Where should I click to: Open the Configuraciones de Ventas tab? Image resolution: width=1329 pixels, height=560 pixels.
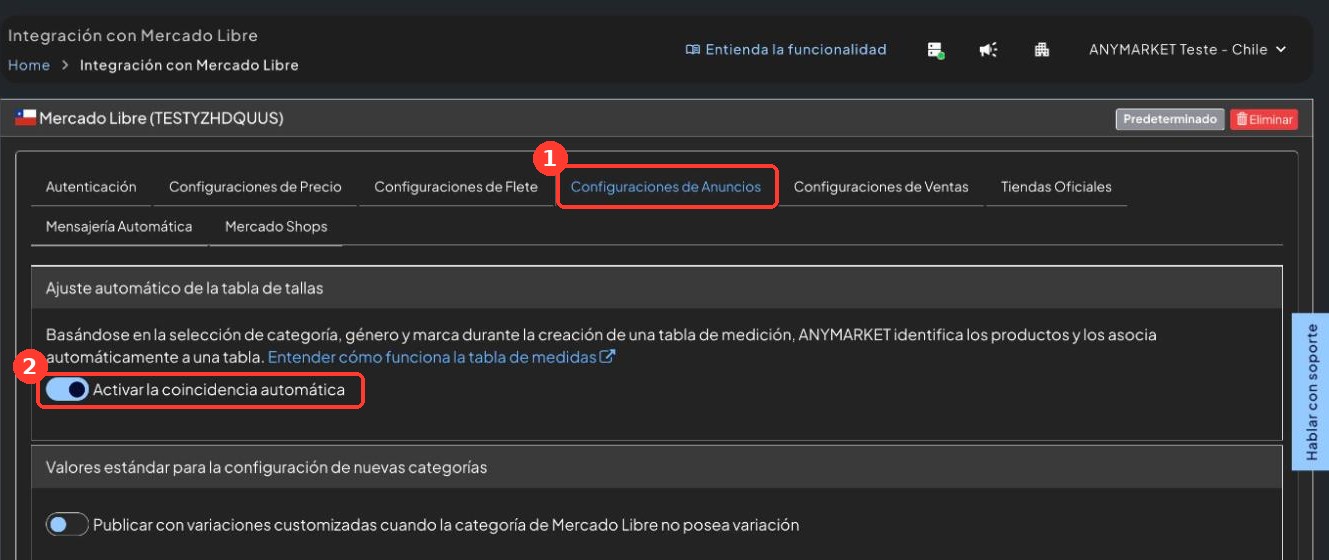[881, 187]
